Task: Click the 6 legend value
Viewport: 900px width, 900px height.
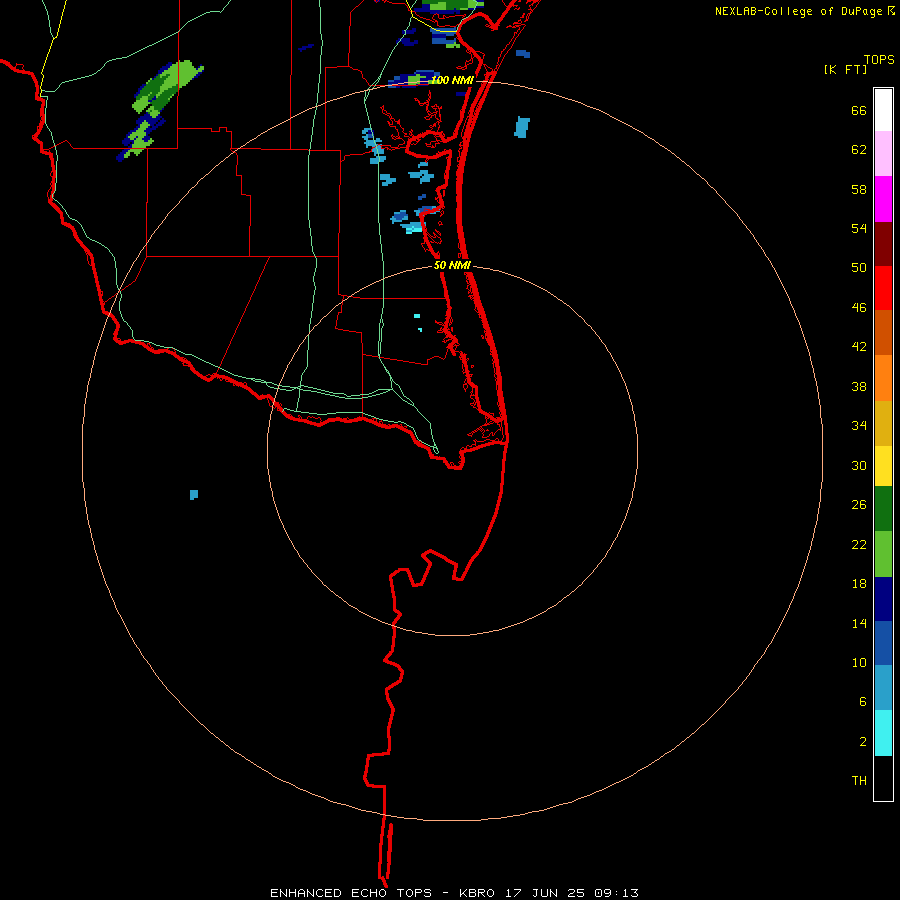Action: pos(863,701)
